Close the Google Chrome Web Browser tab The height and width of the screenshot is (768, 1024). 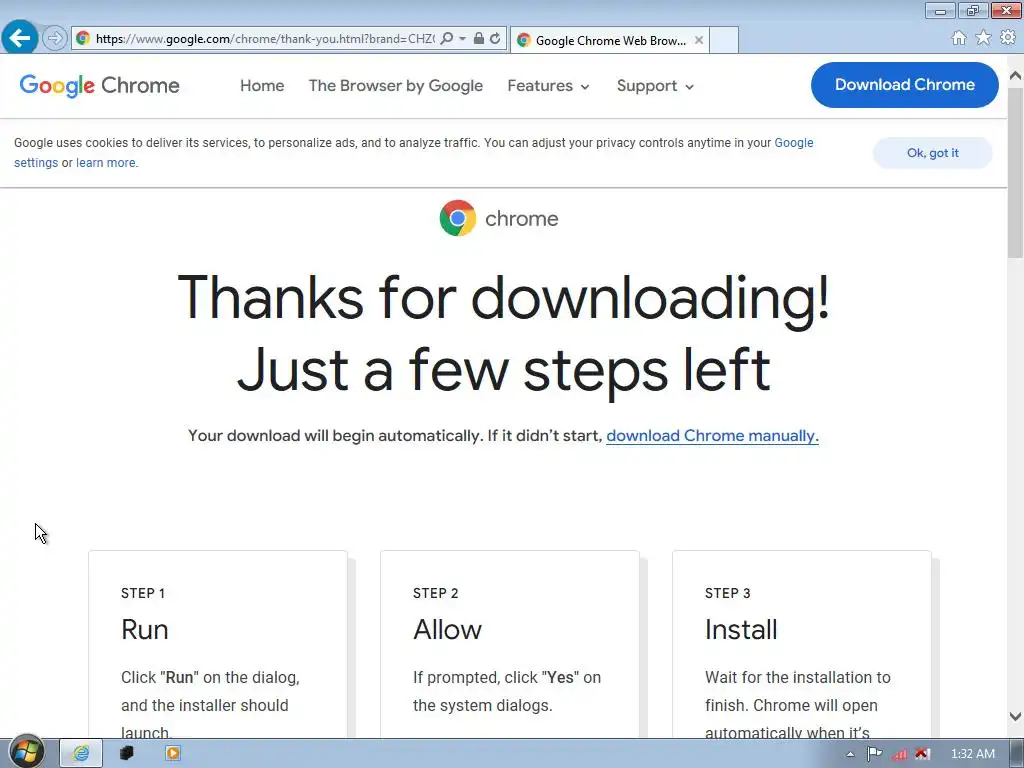pos(699,40)
